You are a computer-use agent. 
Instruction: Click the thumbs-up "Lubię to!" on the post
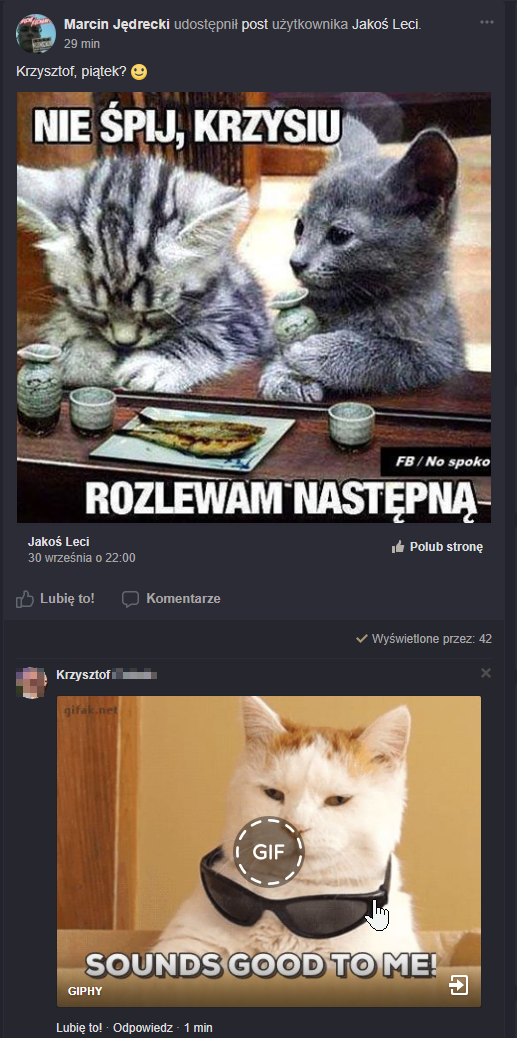(x=56, y=598)
